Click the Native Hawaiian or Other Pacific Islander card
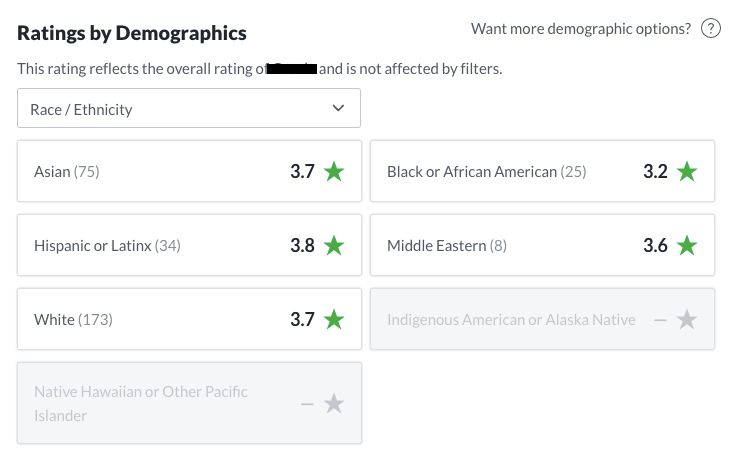 [x=189, y=403]
